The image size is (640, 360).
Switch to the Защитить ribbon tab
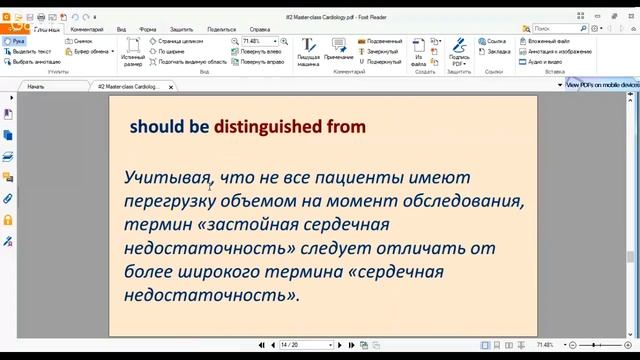point(181,29)
